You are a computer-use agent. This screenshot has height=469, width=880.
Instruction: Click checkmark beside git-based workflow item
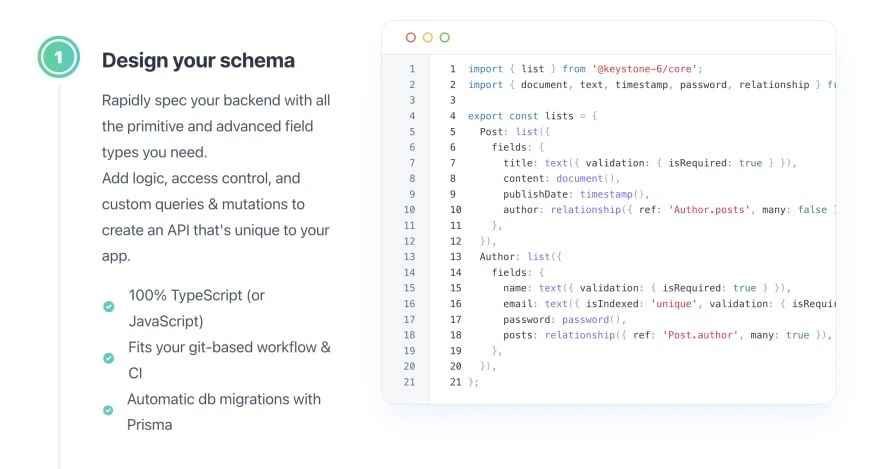click(109, 358)
